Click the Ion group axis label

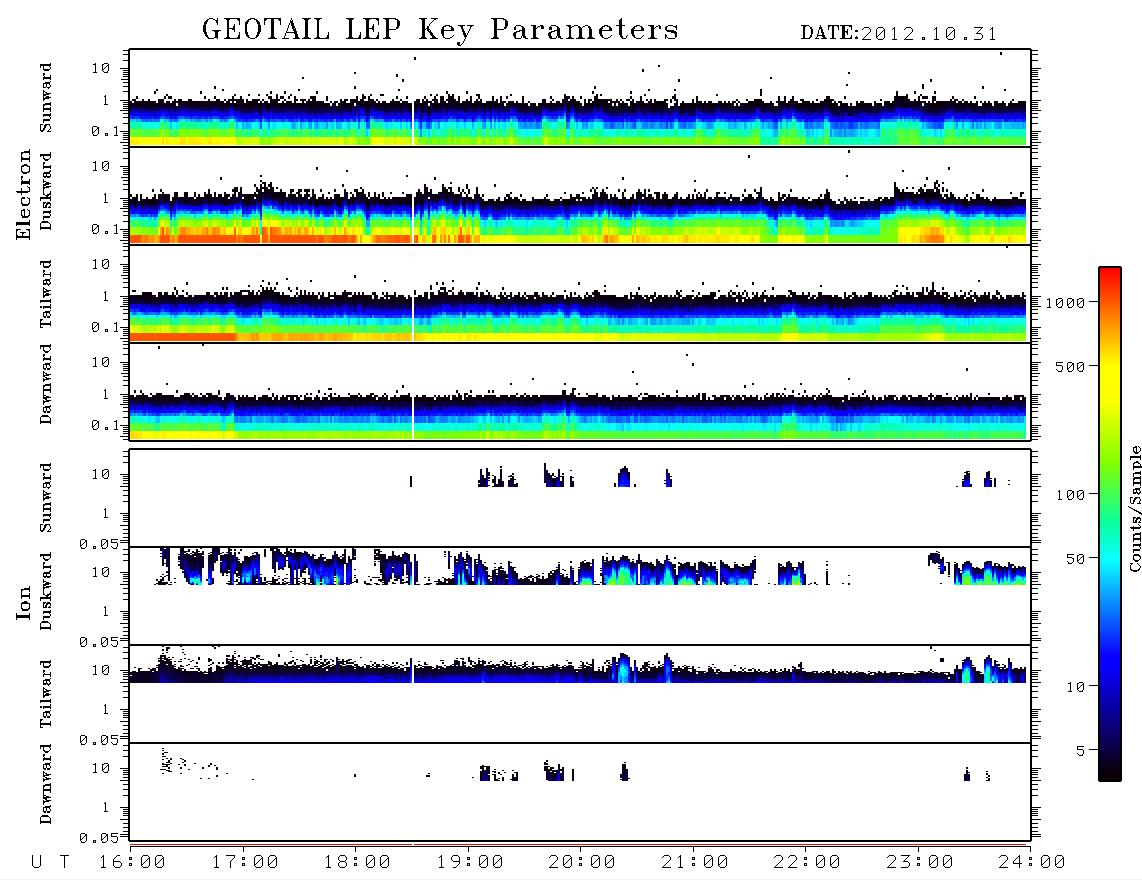[x=24, y=602]
